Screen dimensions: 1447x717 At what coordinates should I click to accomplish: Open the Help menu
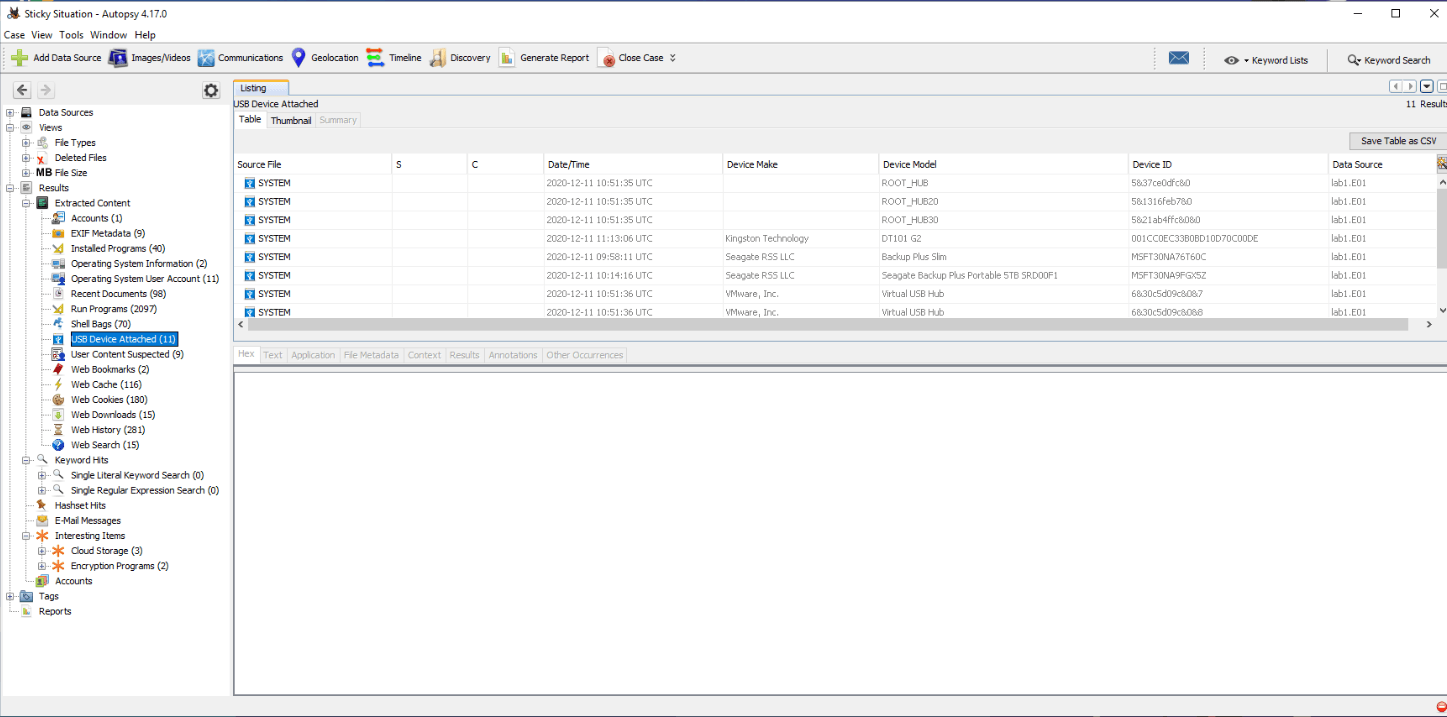(145, 35)
